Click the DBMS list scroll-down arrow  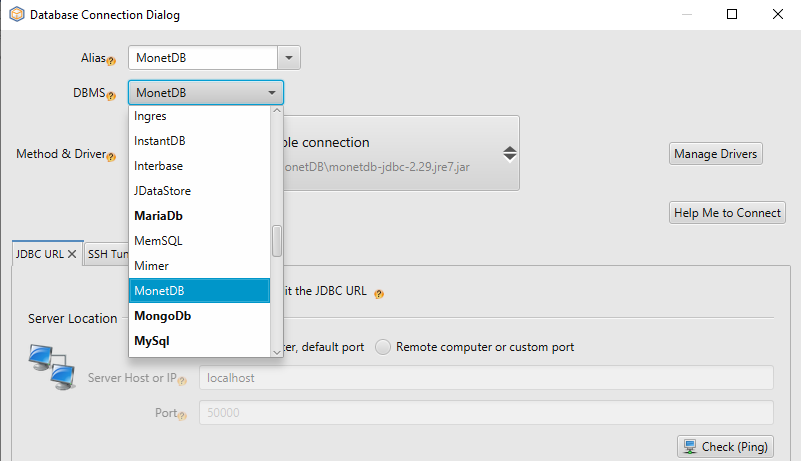coord(277,352)
